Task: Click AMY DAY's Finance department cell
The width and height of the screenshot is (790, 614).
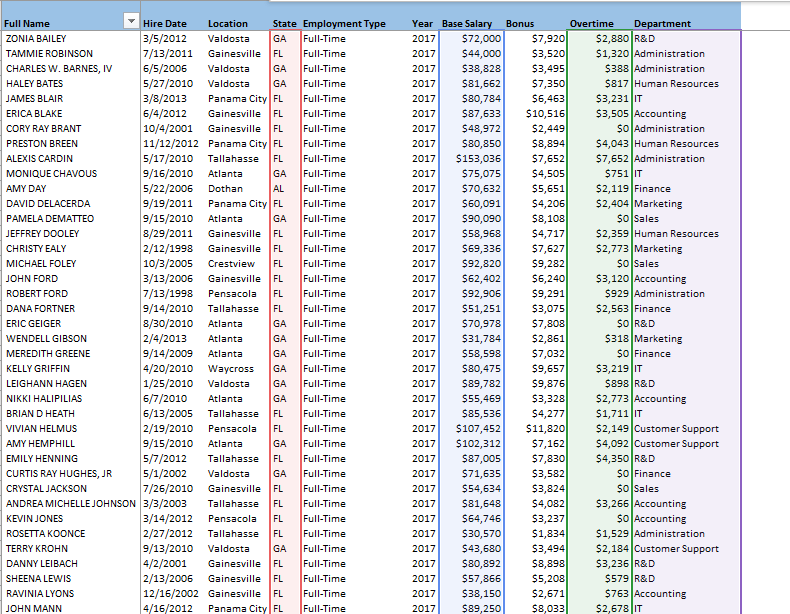Action: 652,189
